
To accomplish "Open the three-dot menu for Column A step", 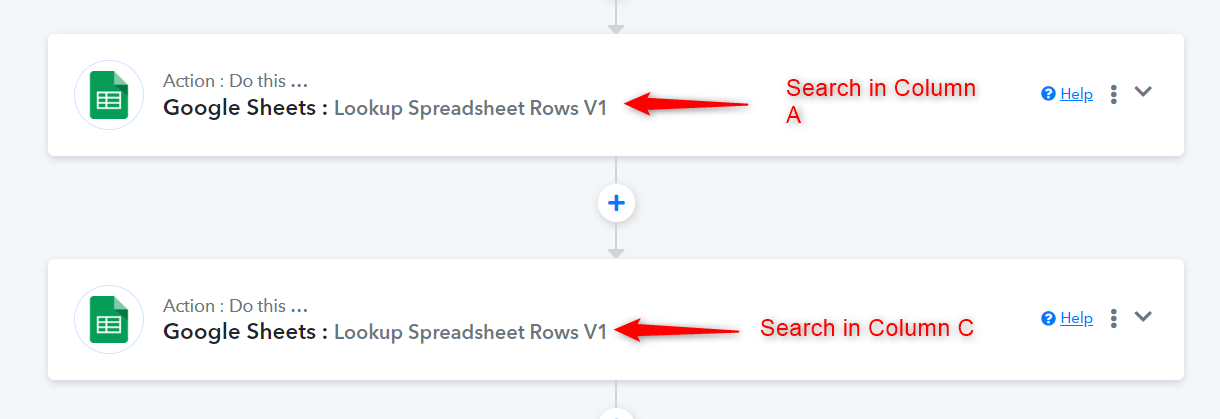I will [1113, 94].
